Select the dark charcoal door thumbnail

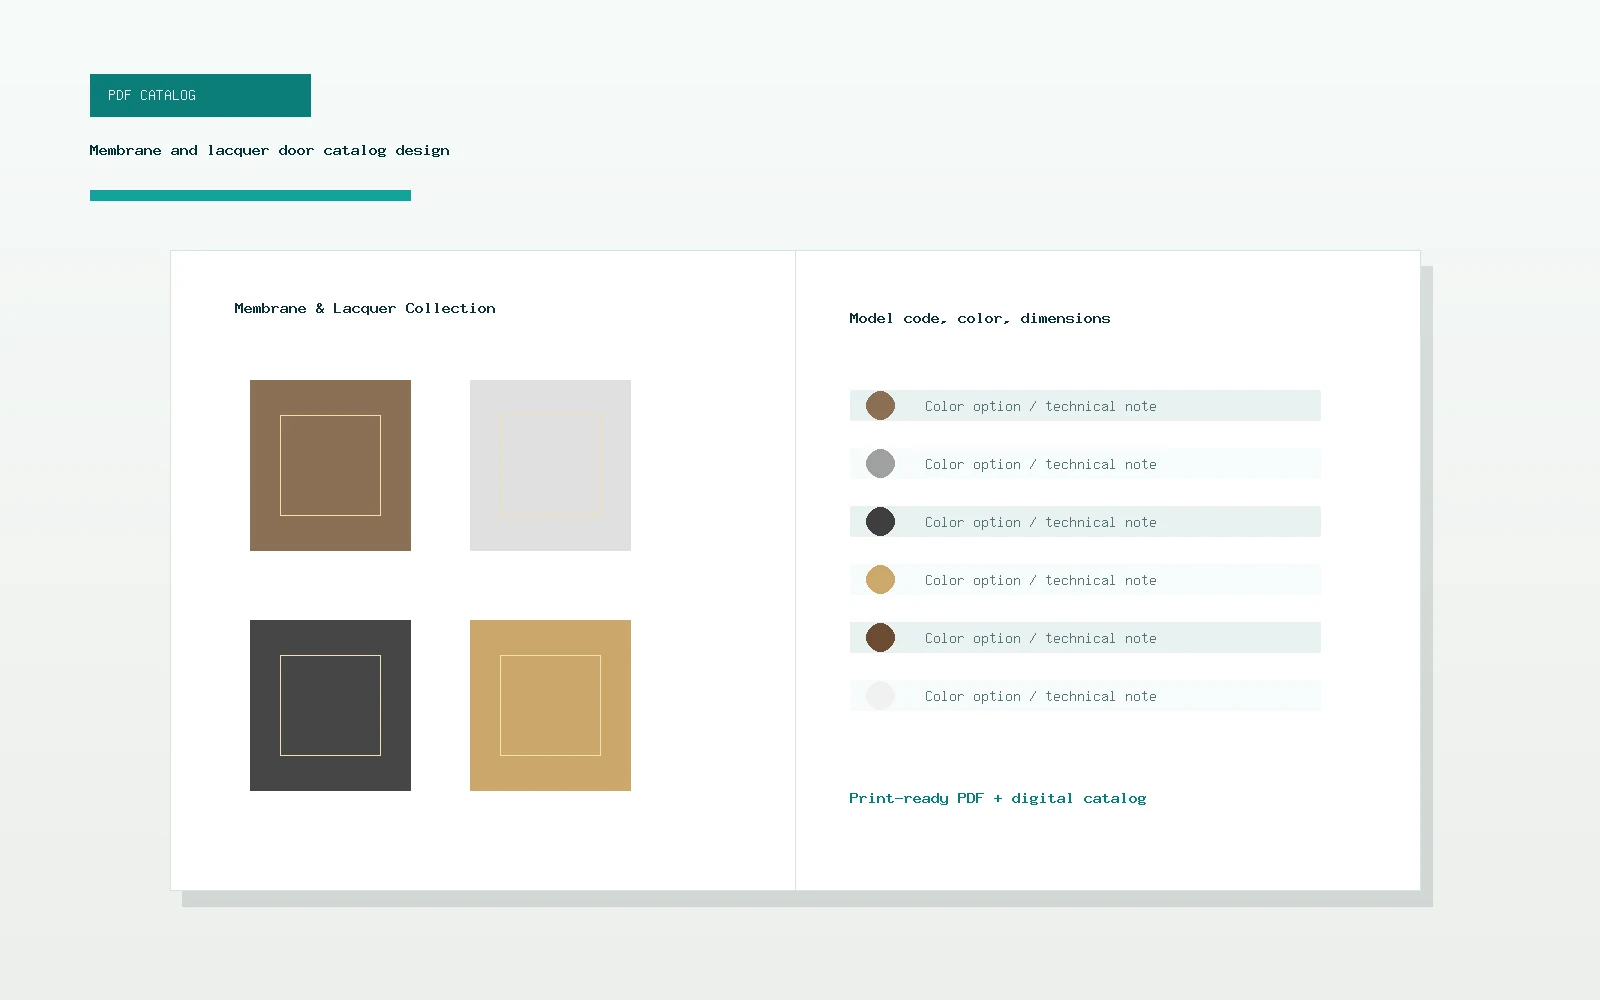(330, 705)
